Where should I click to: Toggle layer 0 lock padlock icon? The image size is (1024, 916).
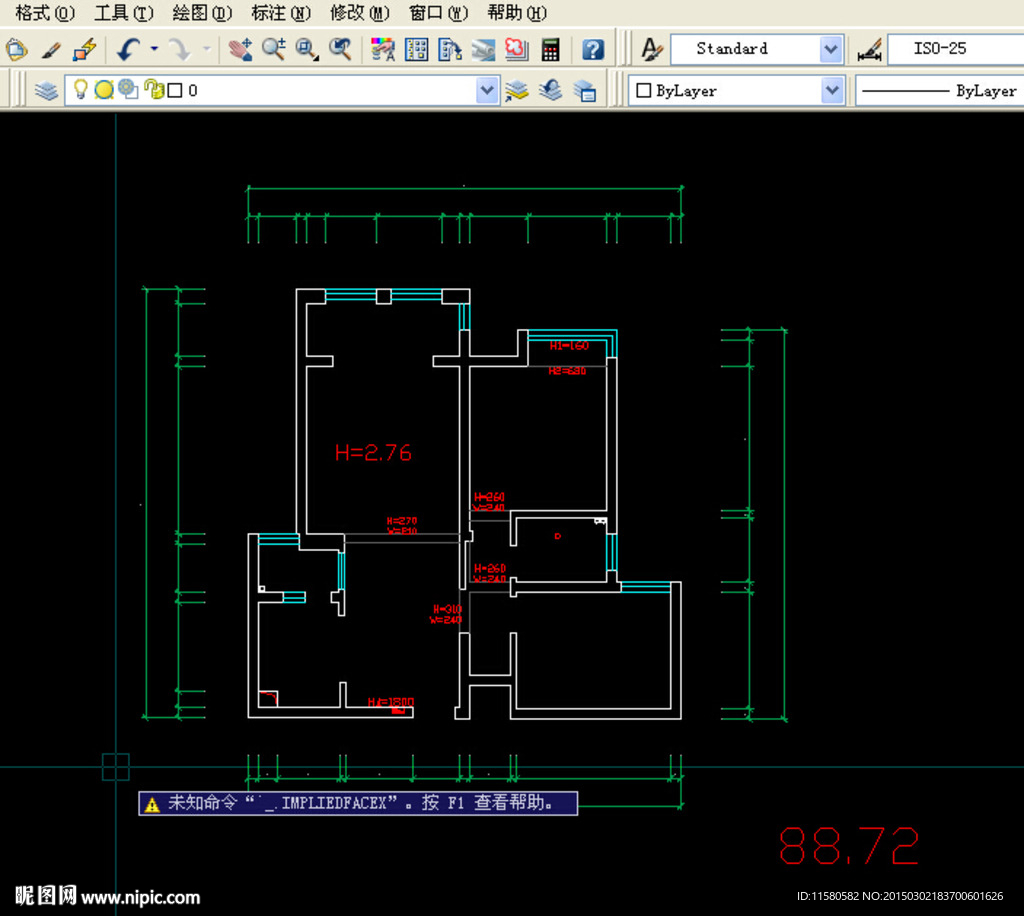[153, 90]
